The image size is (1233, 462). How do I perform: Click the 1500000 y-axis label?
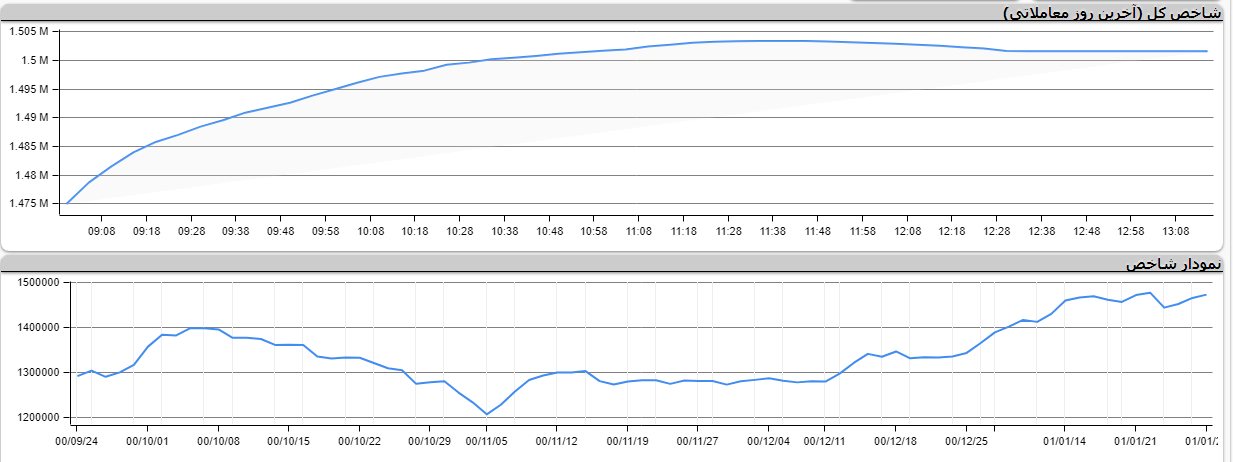[39, 283]
